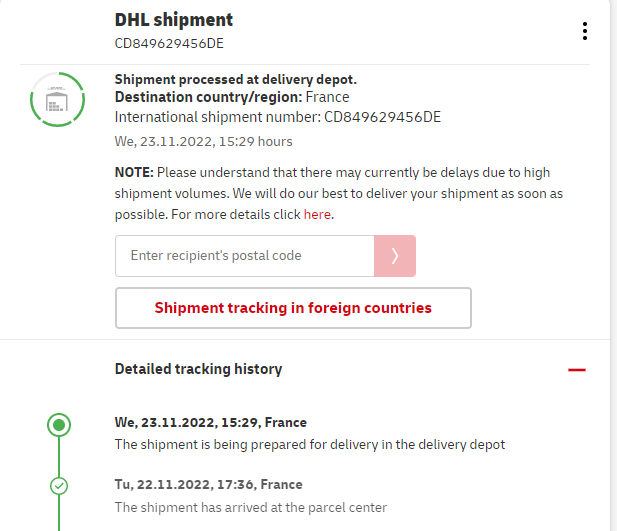
Task: Click the DHL shipment title
Action: point(174,20)
